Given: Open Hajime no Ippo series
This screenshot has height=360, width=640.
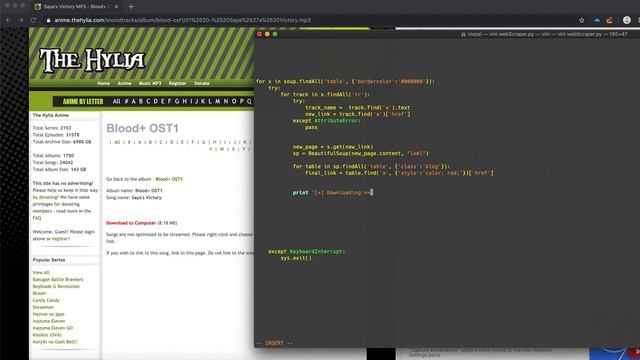Looking at the screenshot, I should [49, 314].
